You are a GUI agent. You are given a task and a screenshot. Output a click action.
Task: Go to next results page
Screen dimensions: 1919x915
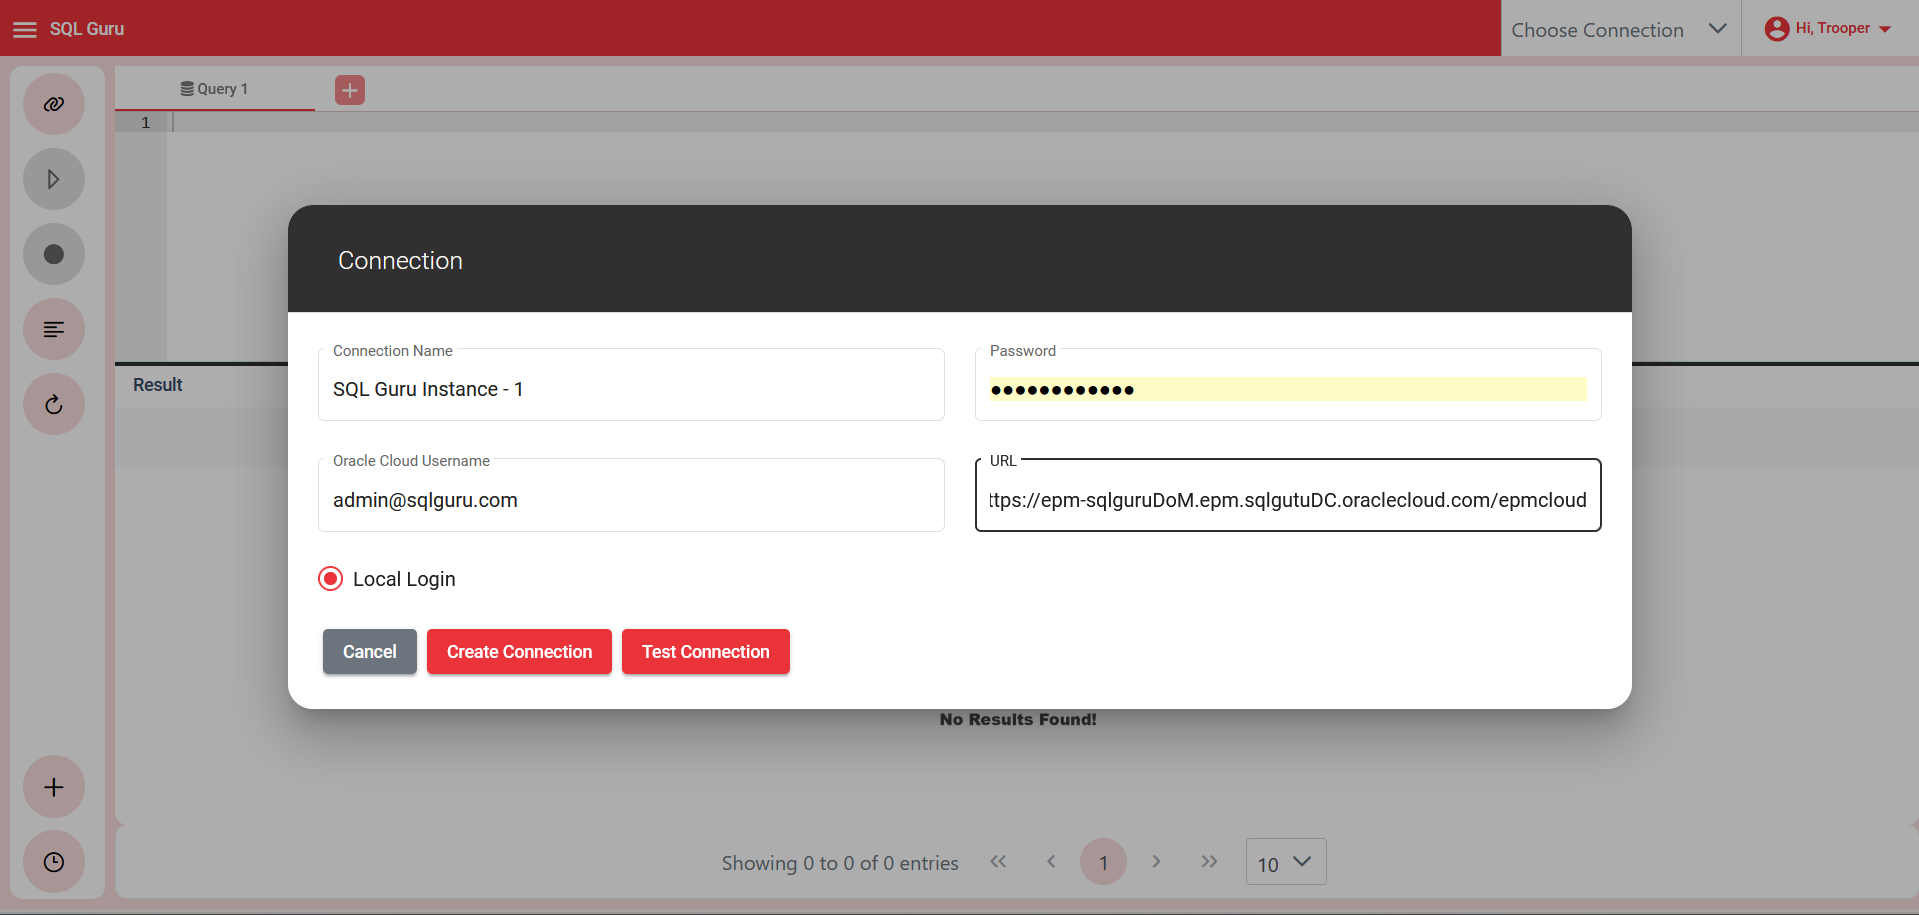coord(1156,862)
